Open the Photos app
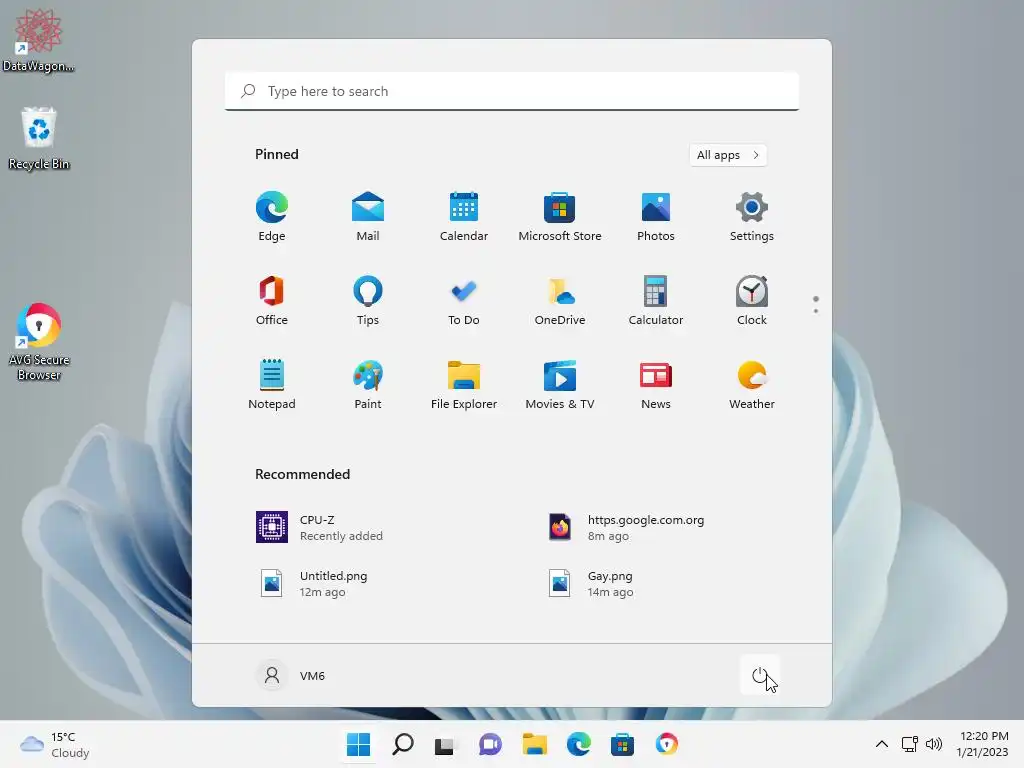Image resolution: width=1024 pixels, height=768 pixels. point(656,217)
